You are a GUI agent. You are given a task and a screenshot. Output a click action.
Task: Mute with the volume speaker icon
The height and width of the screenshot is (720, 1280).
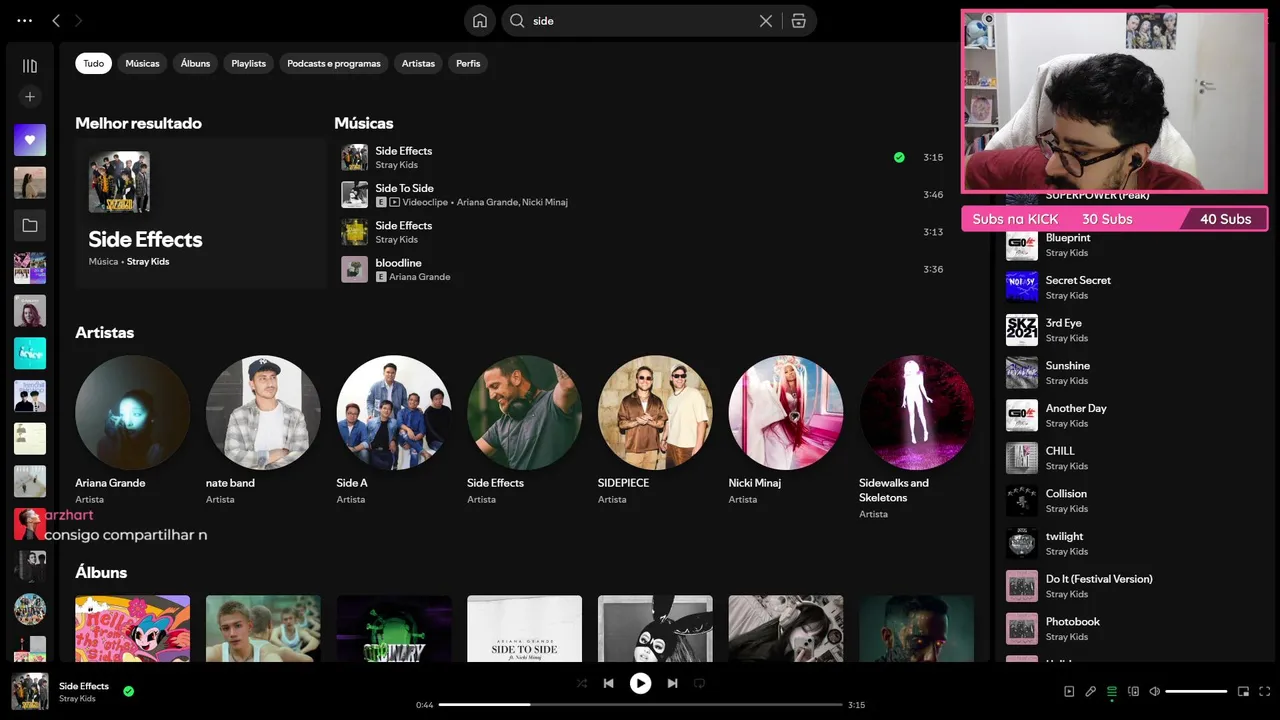1154,691
